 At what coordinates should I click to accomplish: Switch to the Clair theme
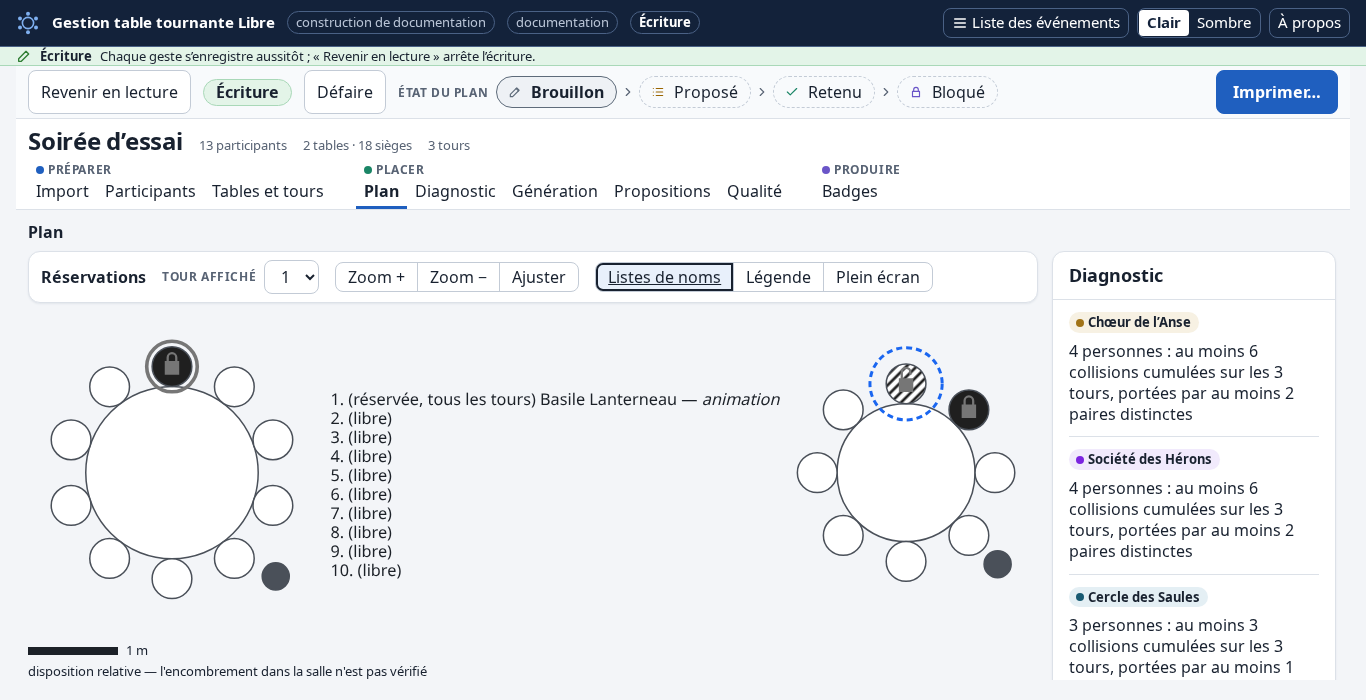pos(1164,23)
